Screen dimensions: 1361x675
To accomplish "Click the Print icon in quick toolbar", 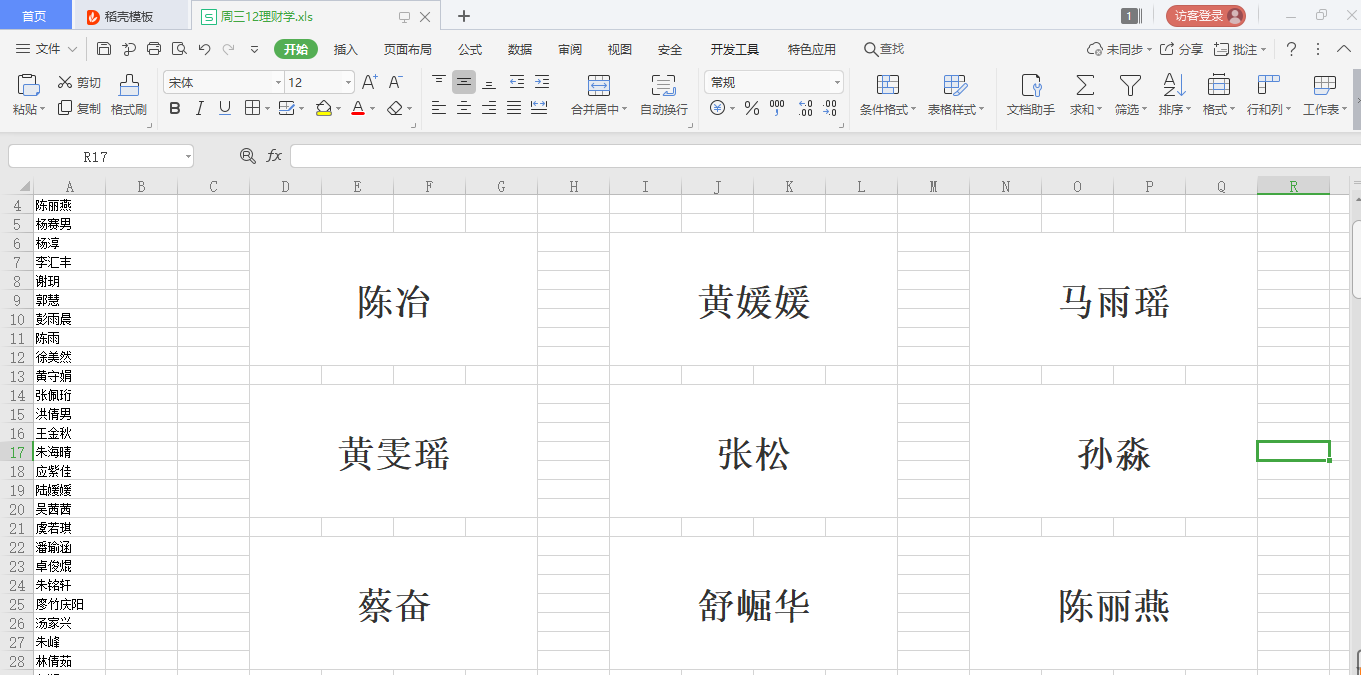I will tap(154, 49).
